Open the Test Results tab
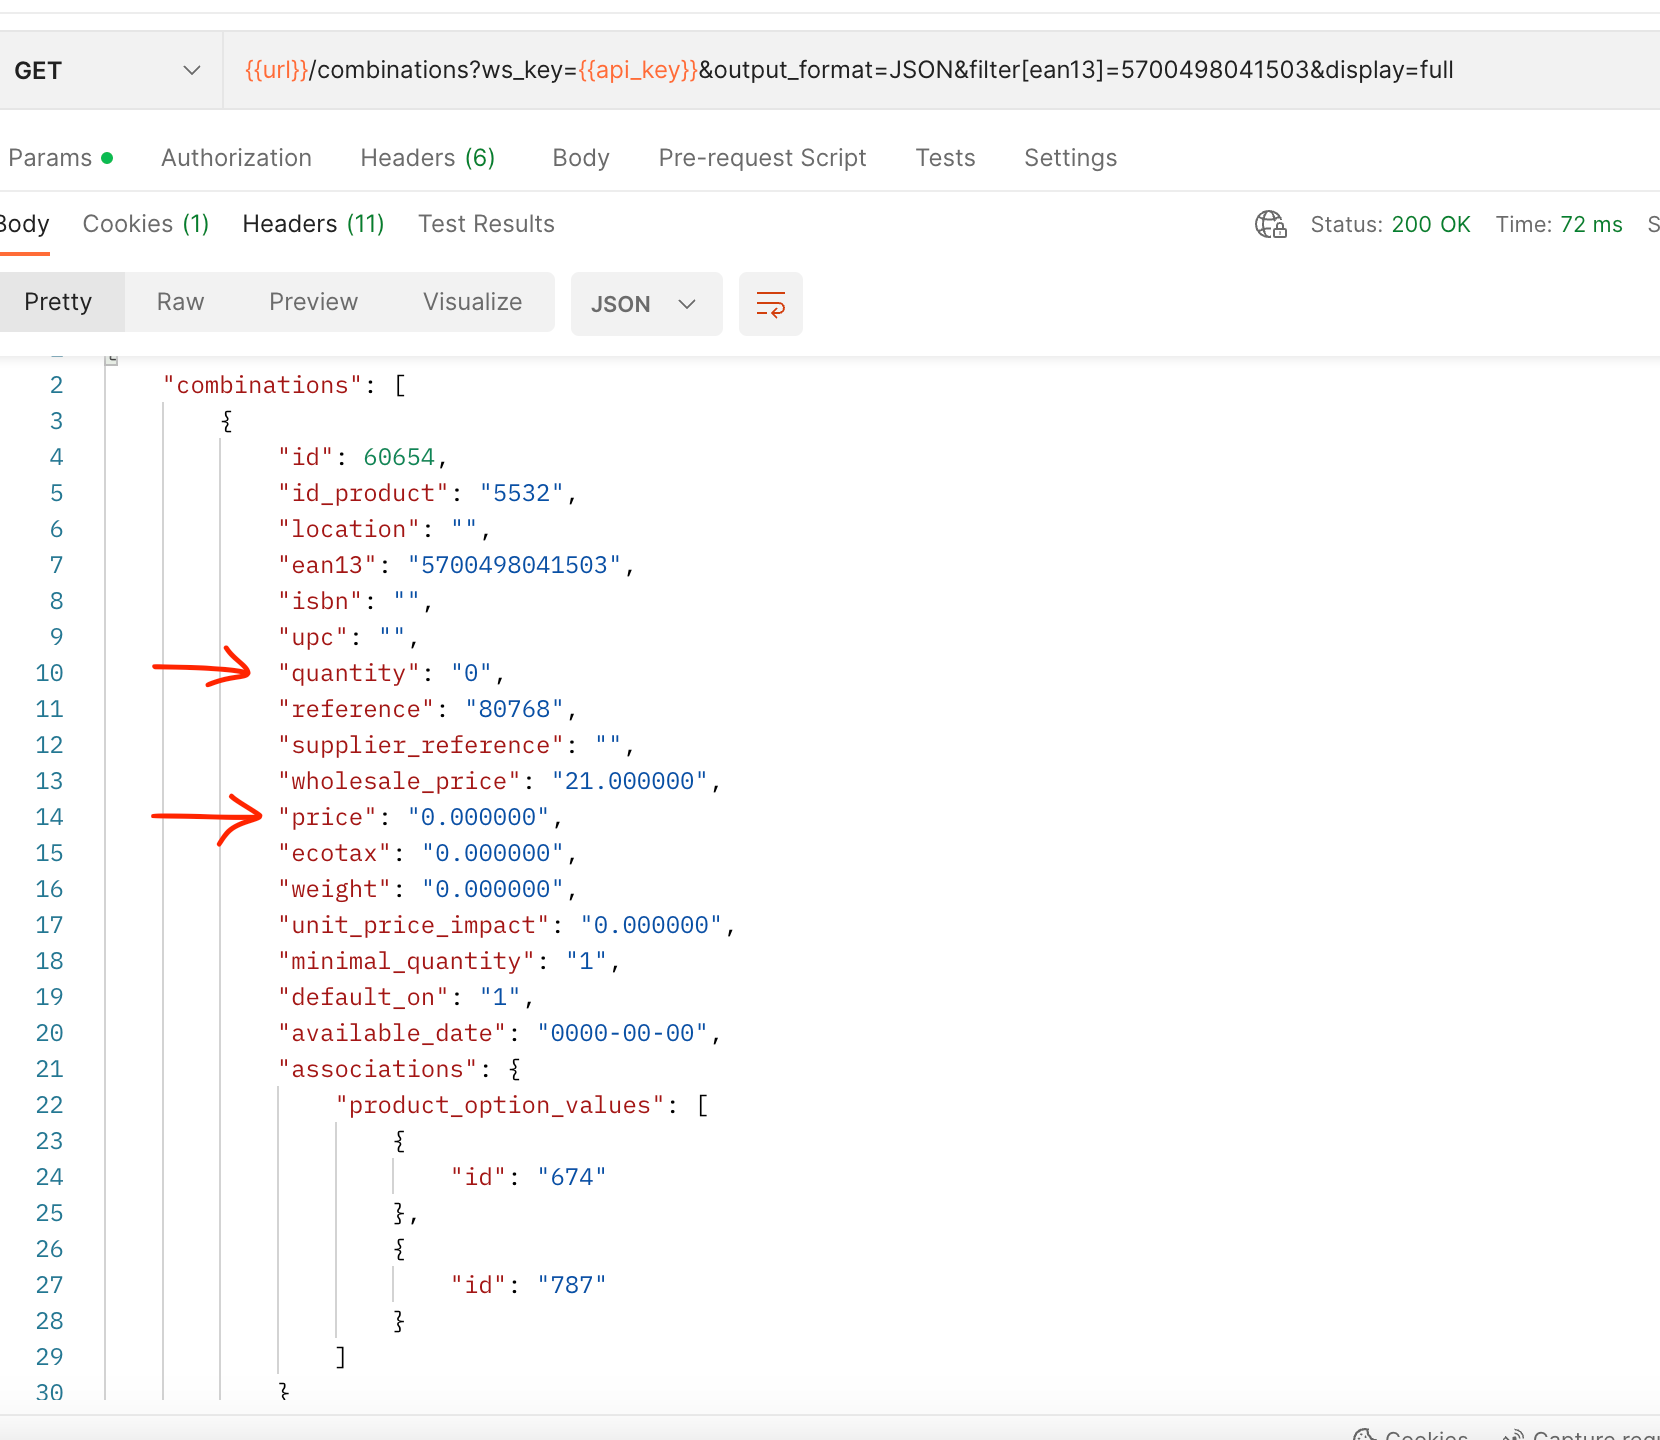The width and height of the screenshot is (1660, 1440). 486,224
